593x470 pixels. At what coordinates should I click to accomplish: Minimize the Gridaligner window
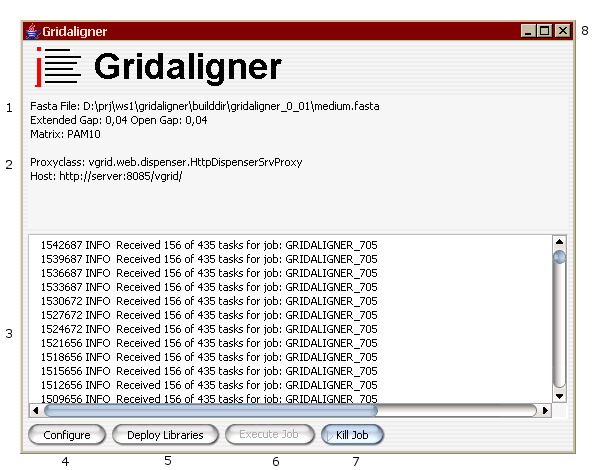[x=529, y=31]
